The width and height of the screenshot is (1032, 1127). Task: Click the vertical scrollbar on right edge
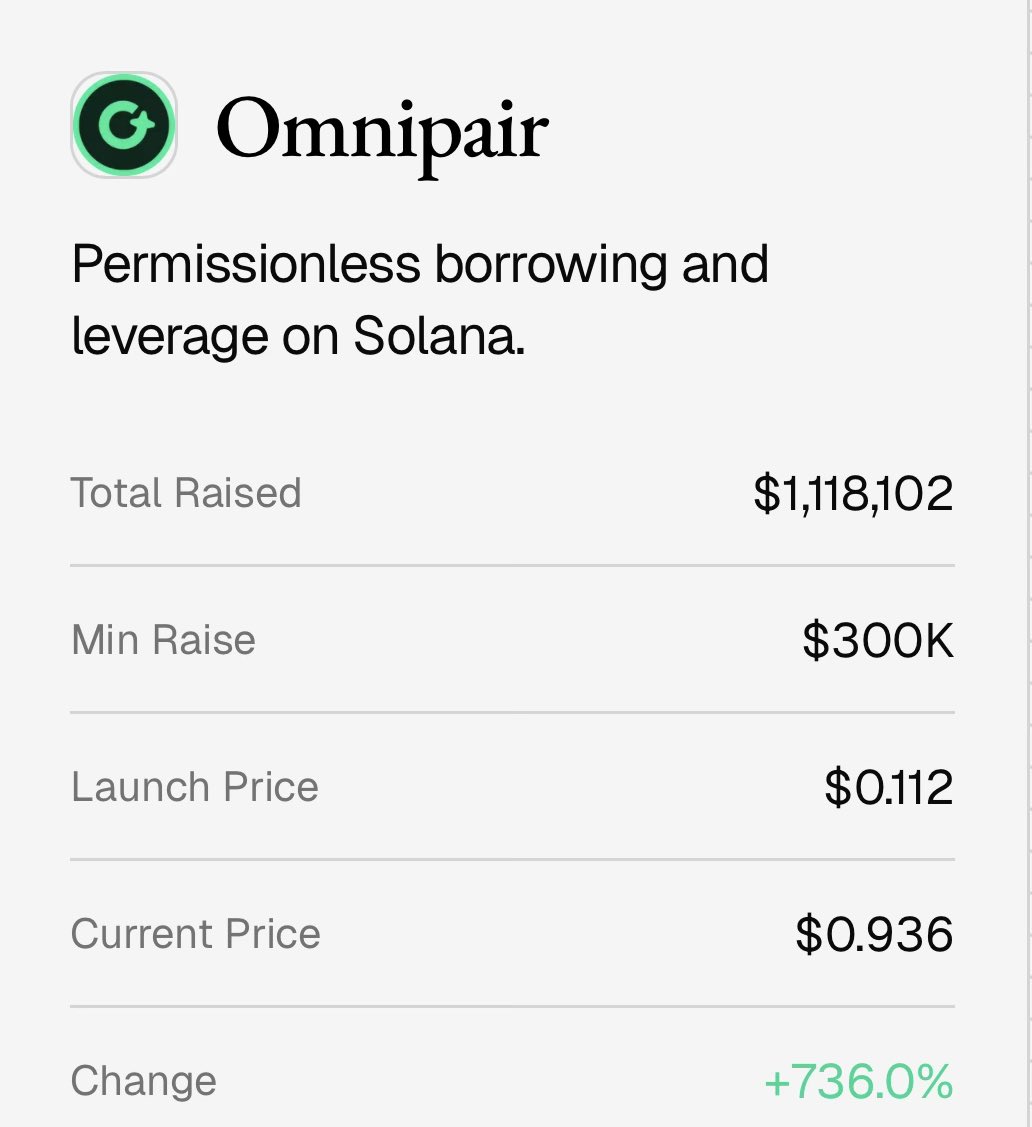click(x=1029, y=560)
